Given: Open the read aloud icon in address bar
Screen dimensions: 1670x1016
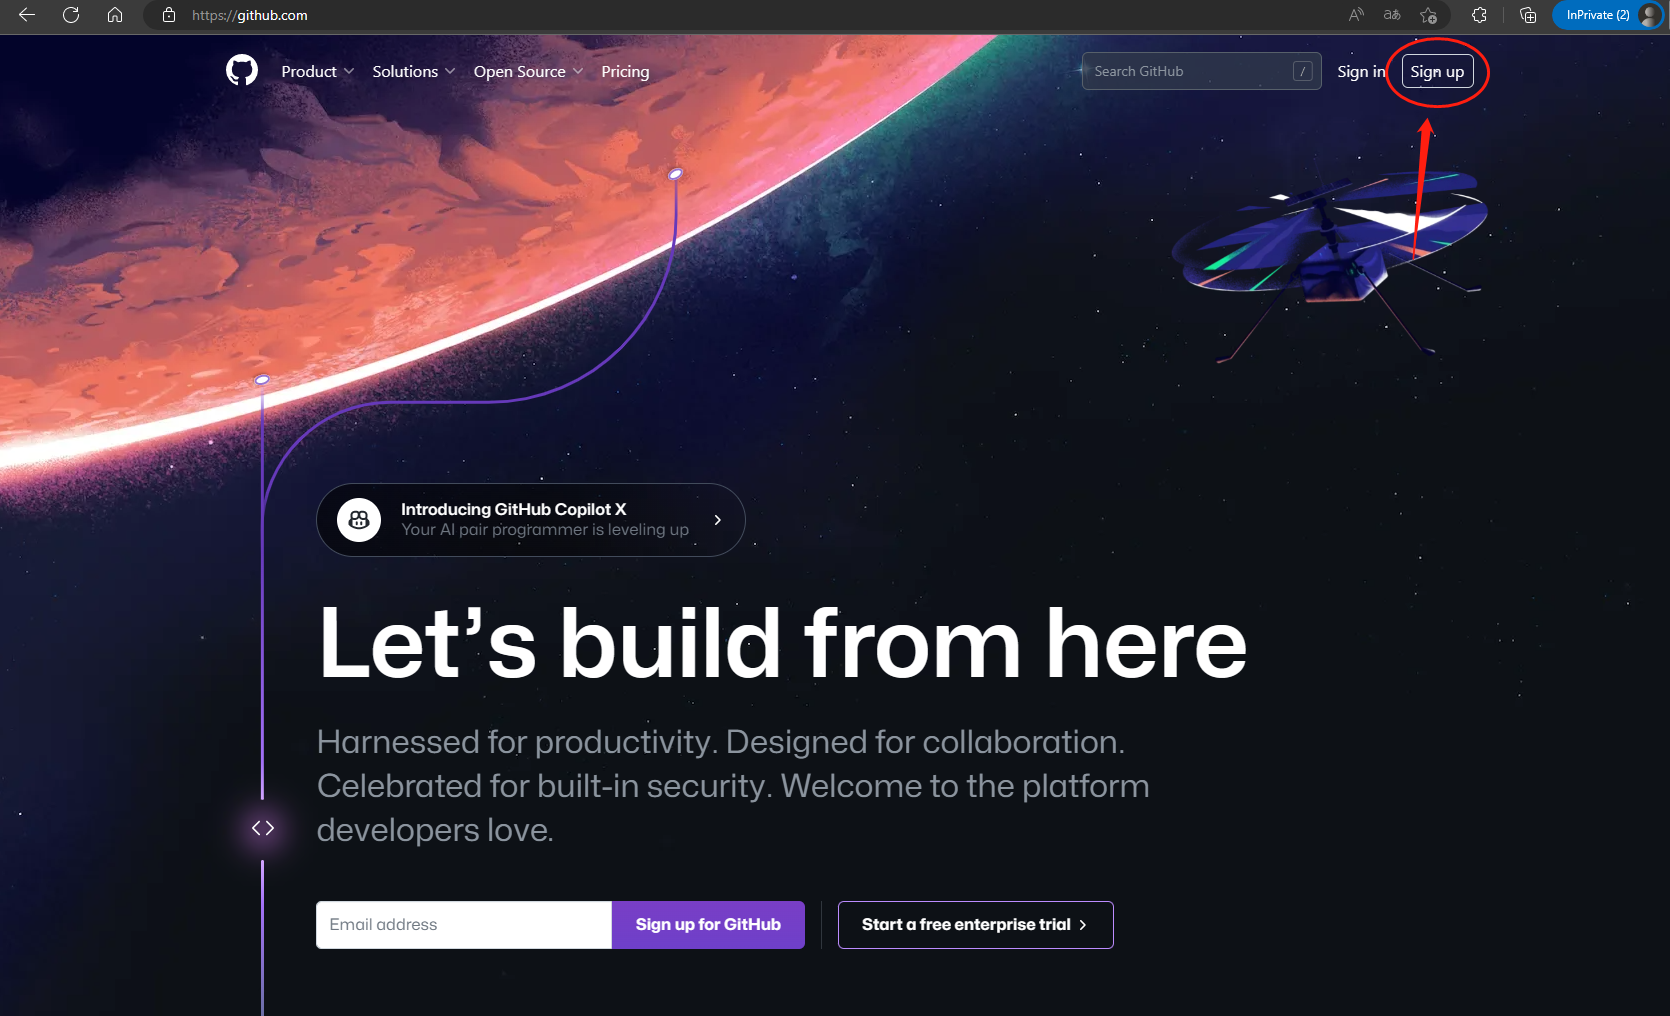Looking at the screenshot, I should tap(1356, 15).
